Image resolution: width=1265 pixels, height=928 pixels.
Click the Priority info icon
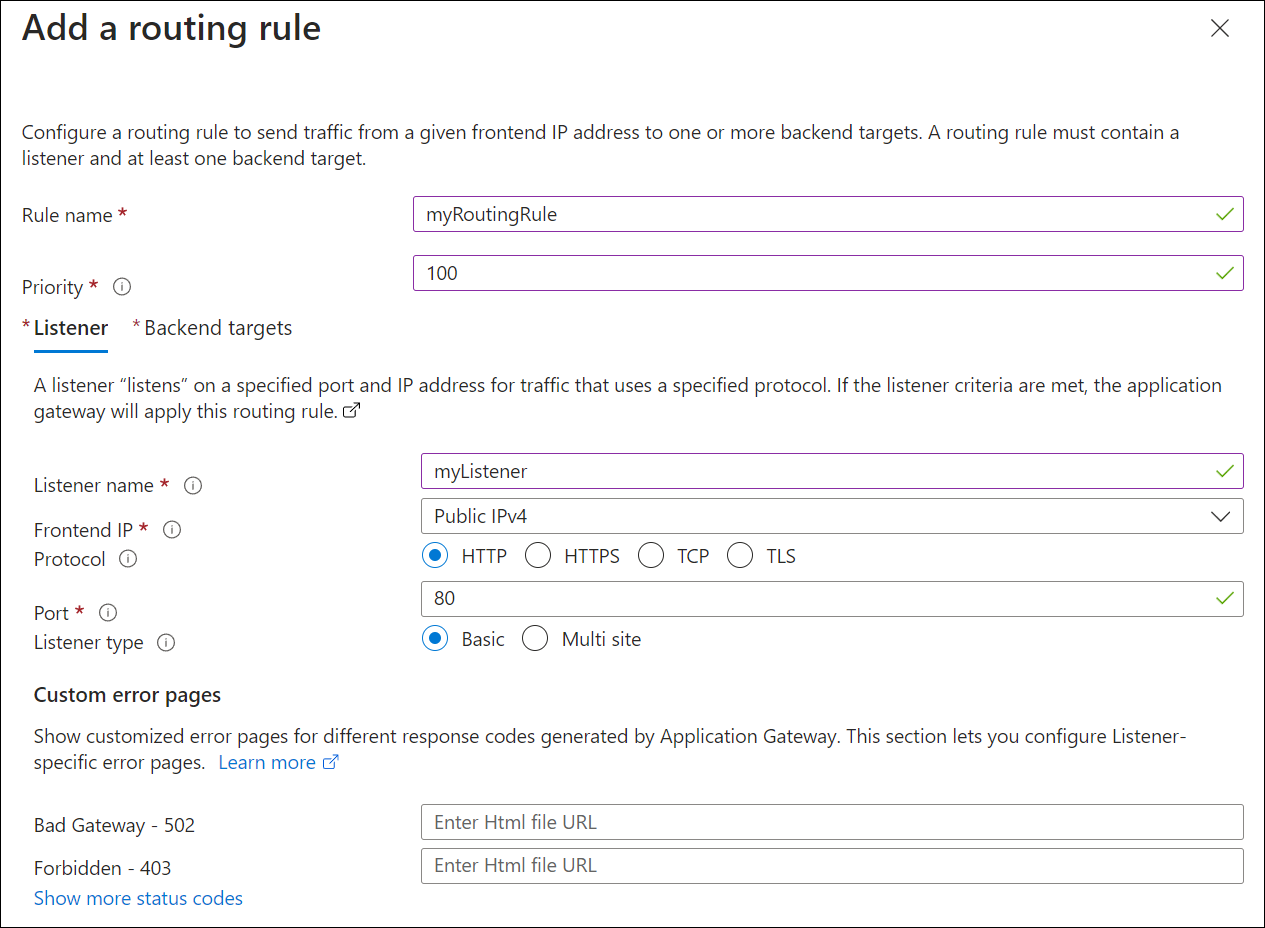121,288
